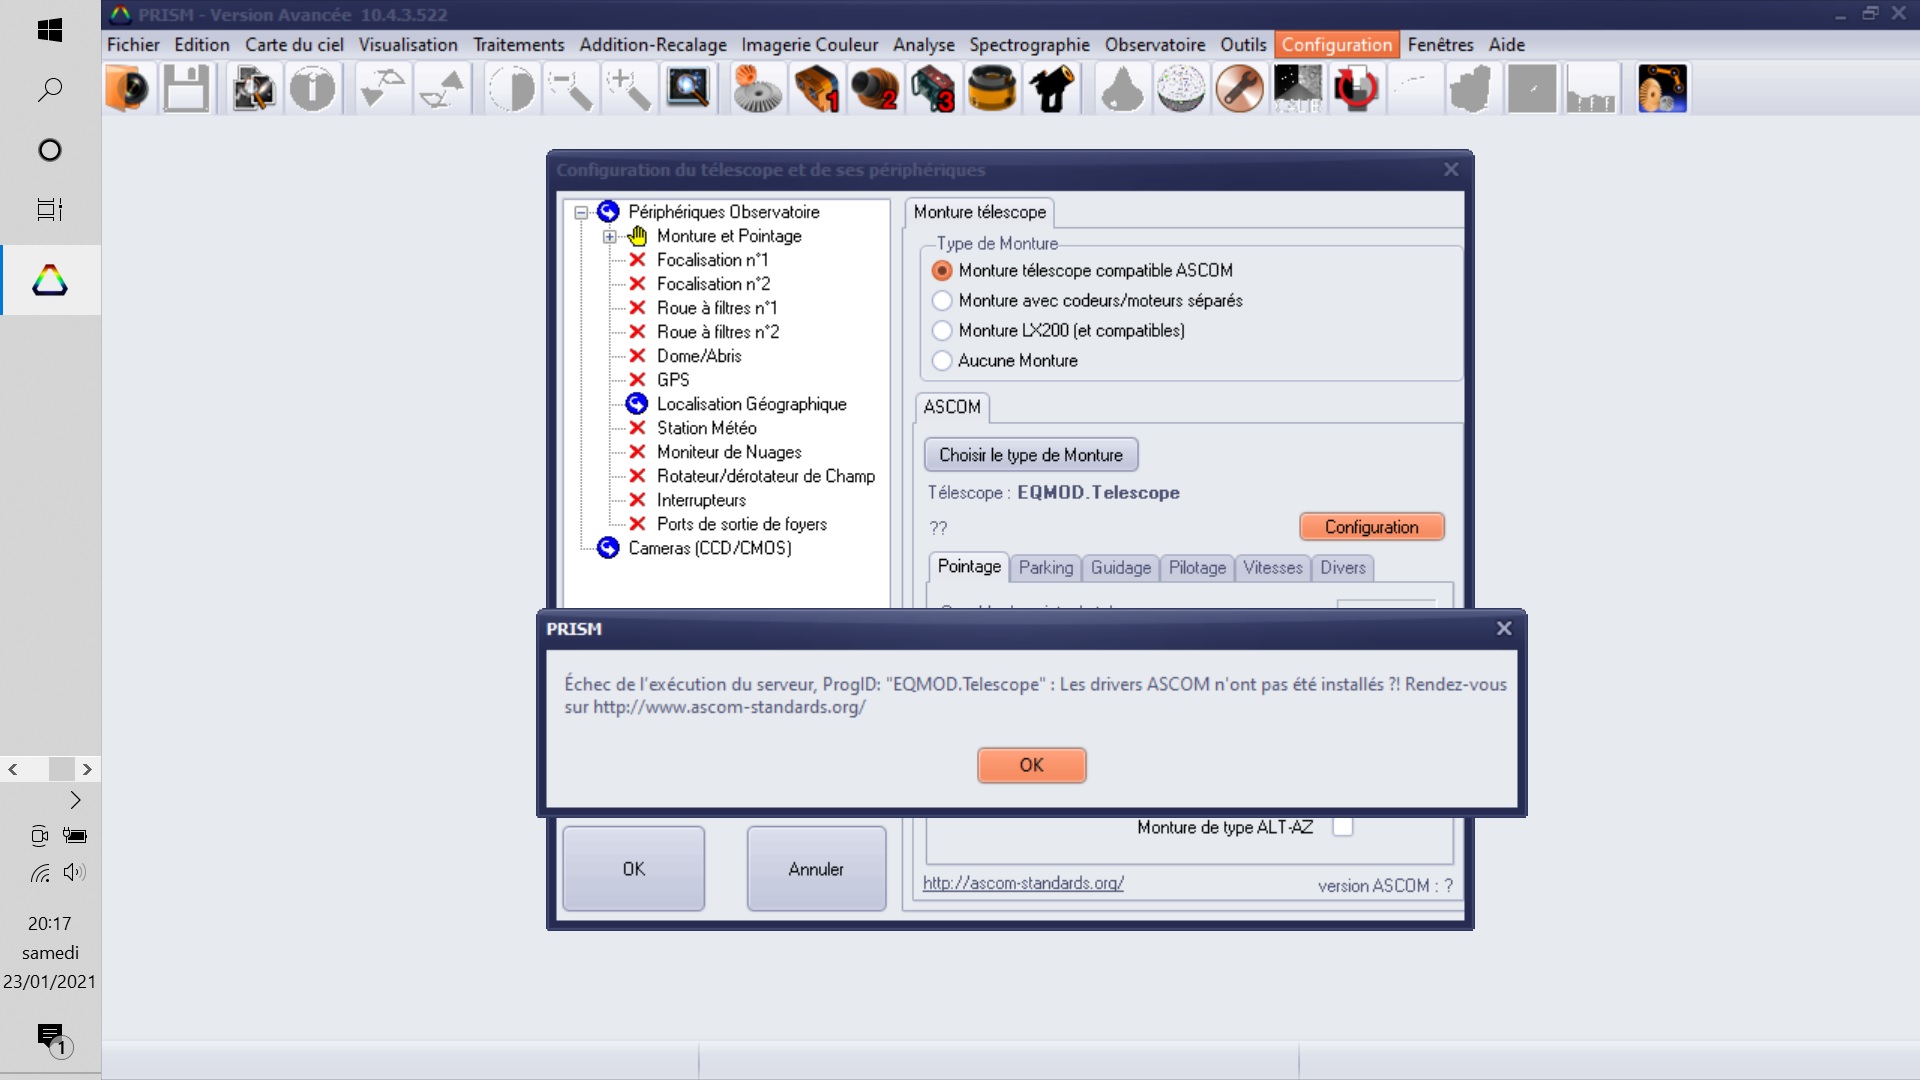Expand Monture et Pointage tree node

tap(609, 237)
